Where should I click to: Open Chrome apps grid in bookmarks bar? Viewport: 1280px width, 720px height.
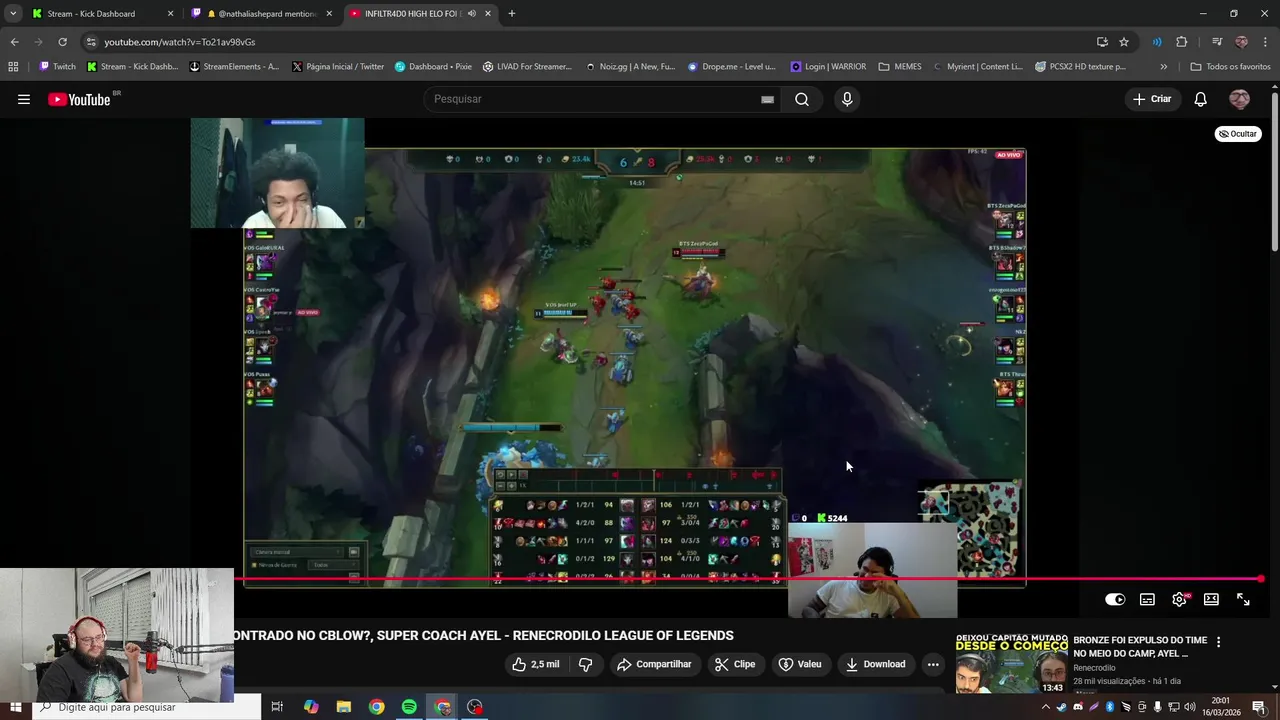[13, 67]
